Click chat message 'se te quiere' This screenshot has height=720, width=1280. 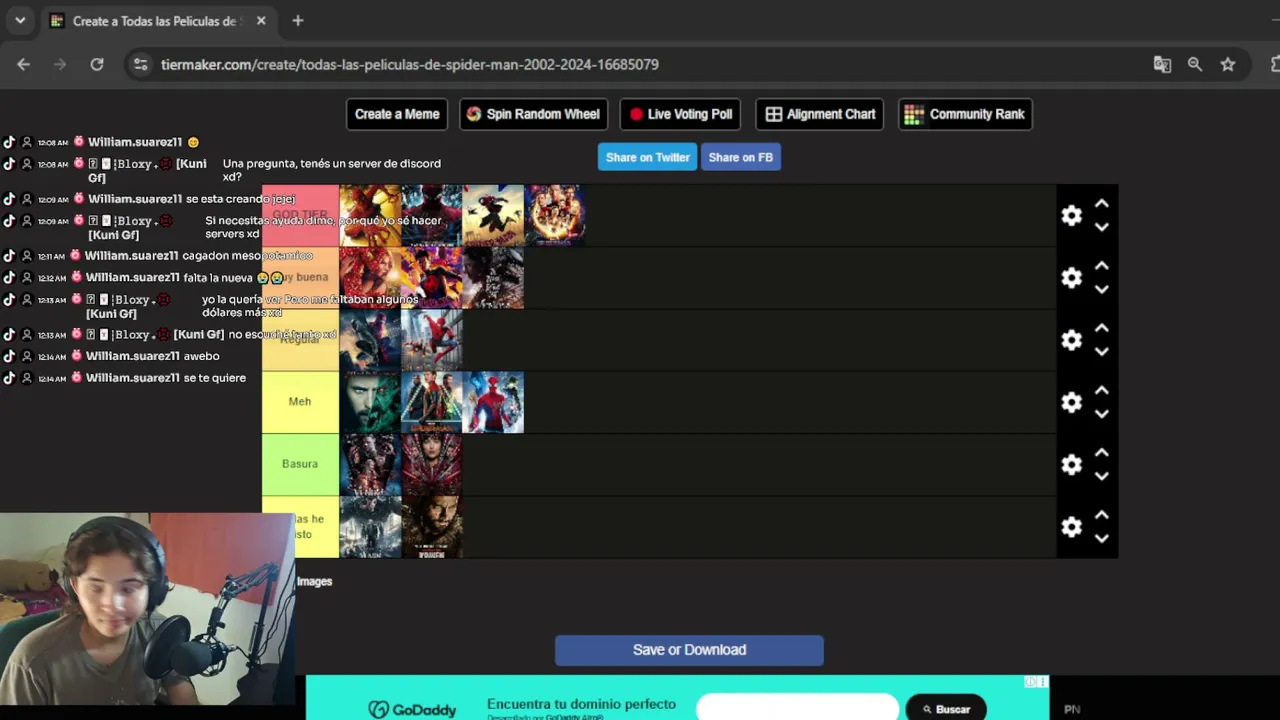215,378
